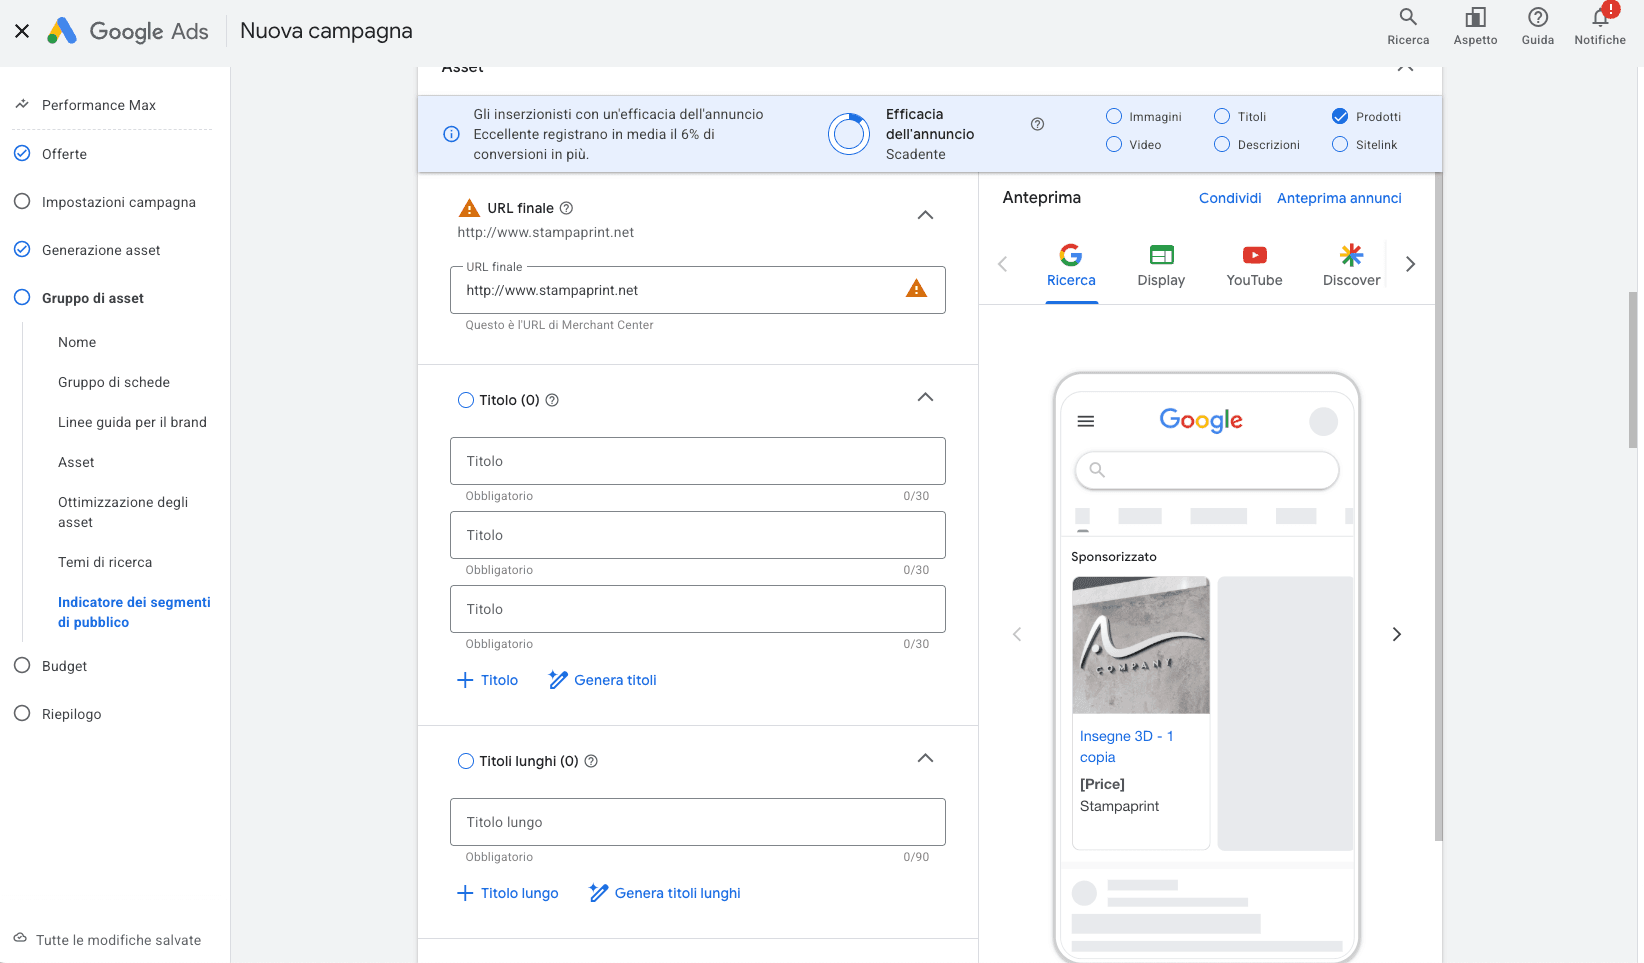The image size is (1644, 963).
Task: Jump to Nome subsection
Action: coord(77,342)
